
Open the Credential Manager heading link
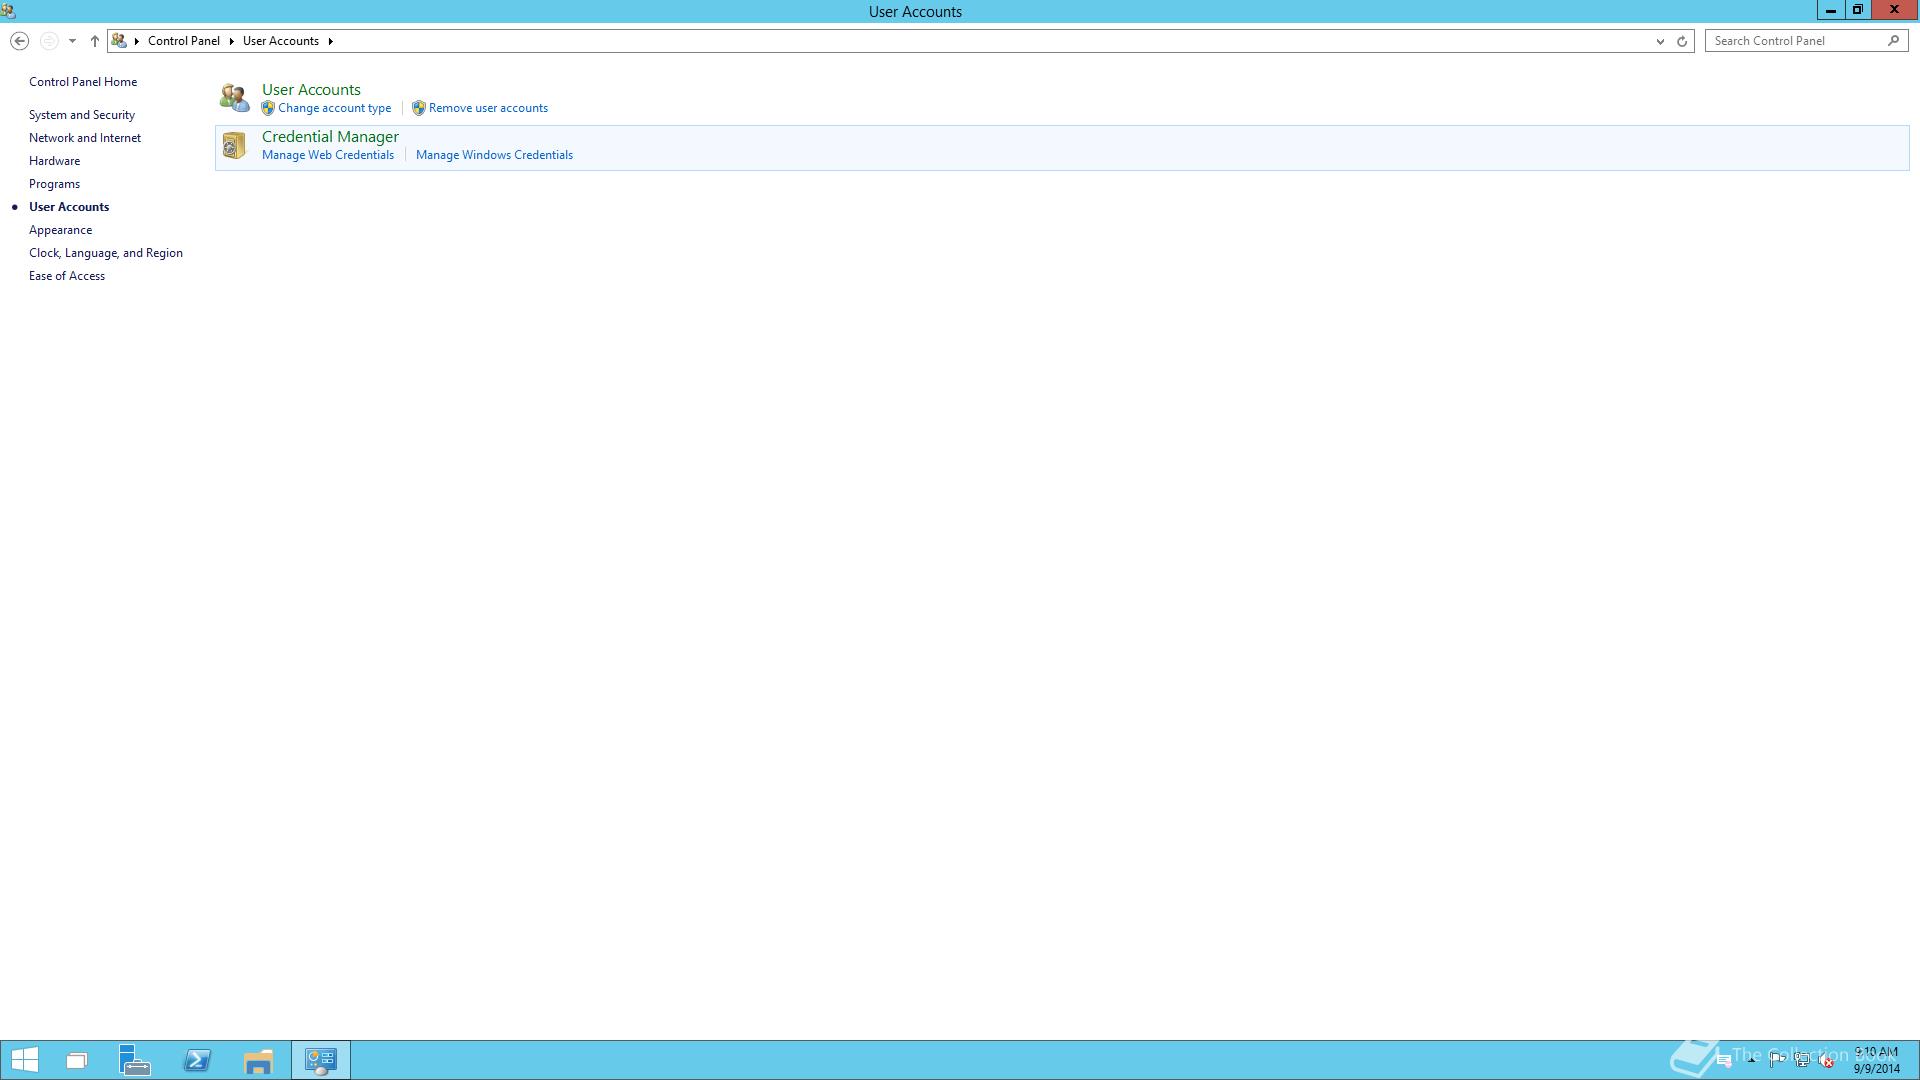pyautogui.click(x=330, y=137)
